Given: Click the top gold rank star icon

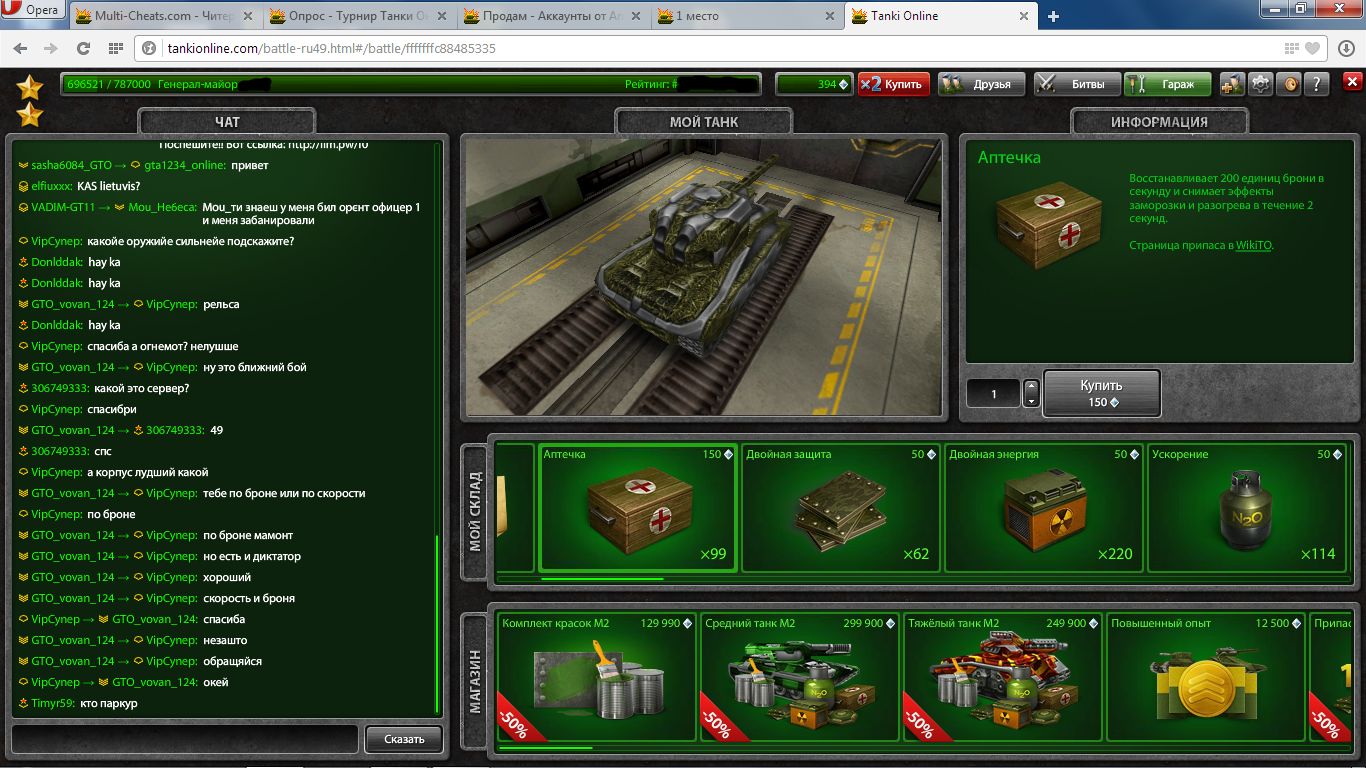Looking at the screenshot, I should pos(31,87).
